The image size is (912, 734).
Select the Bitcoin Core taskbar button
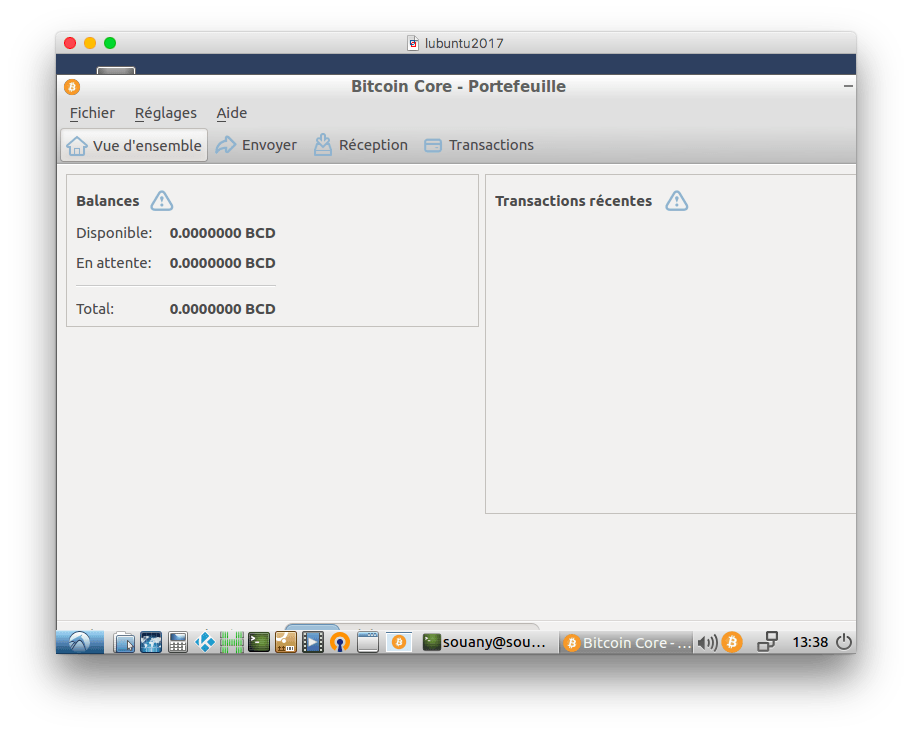[627, 642]
